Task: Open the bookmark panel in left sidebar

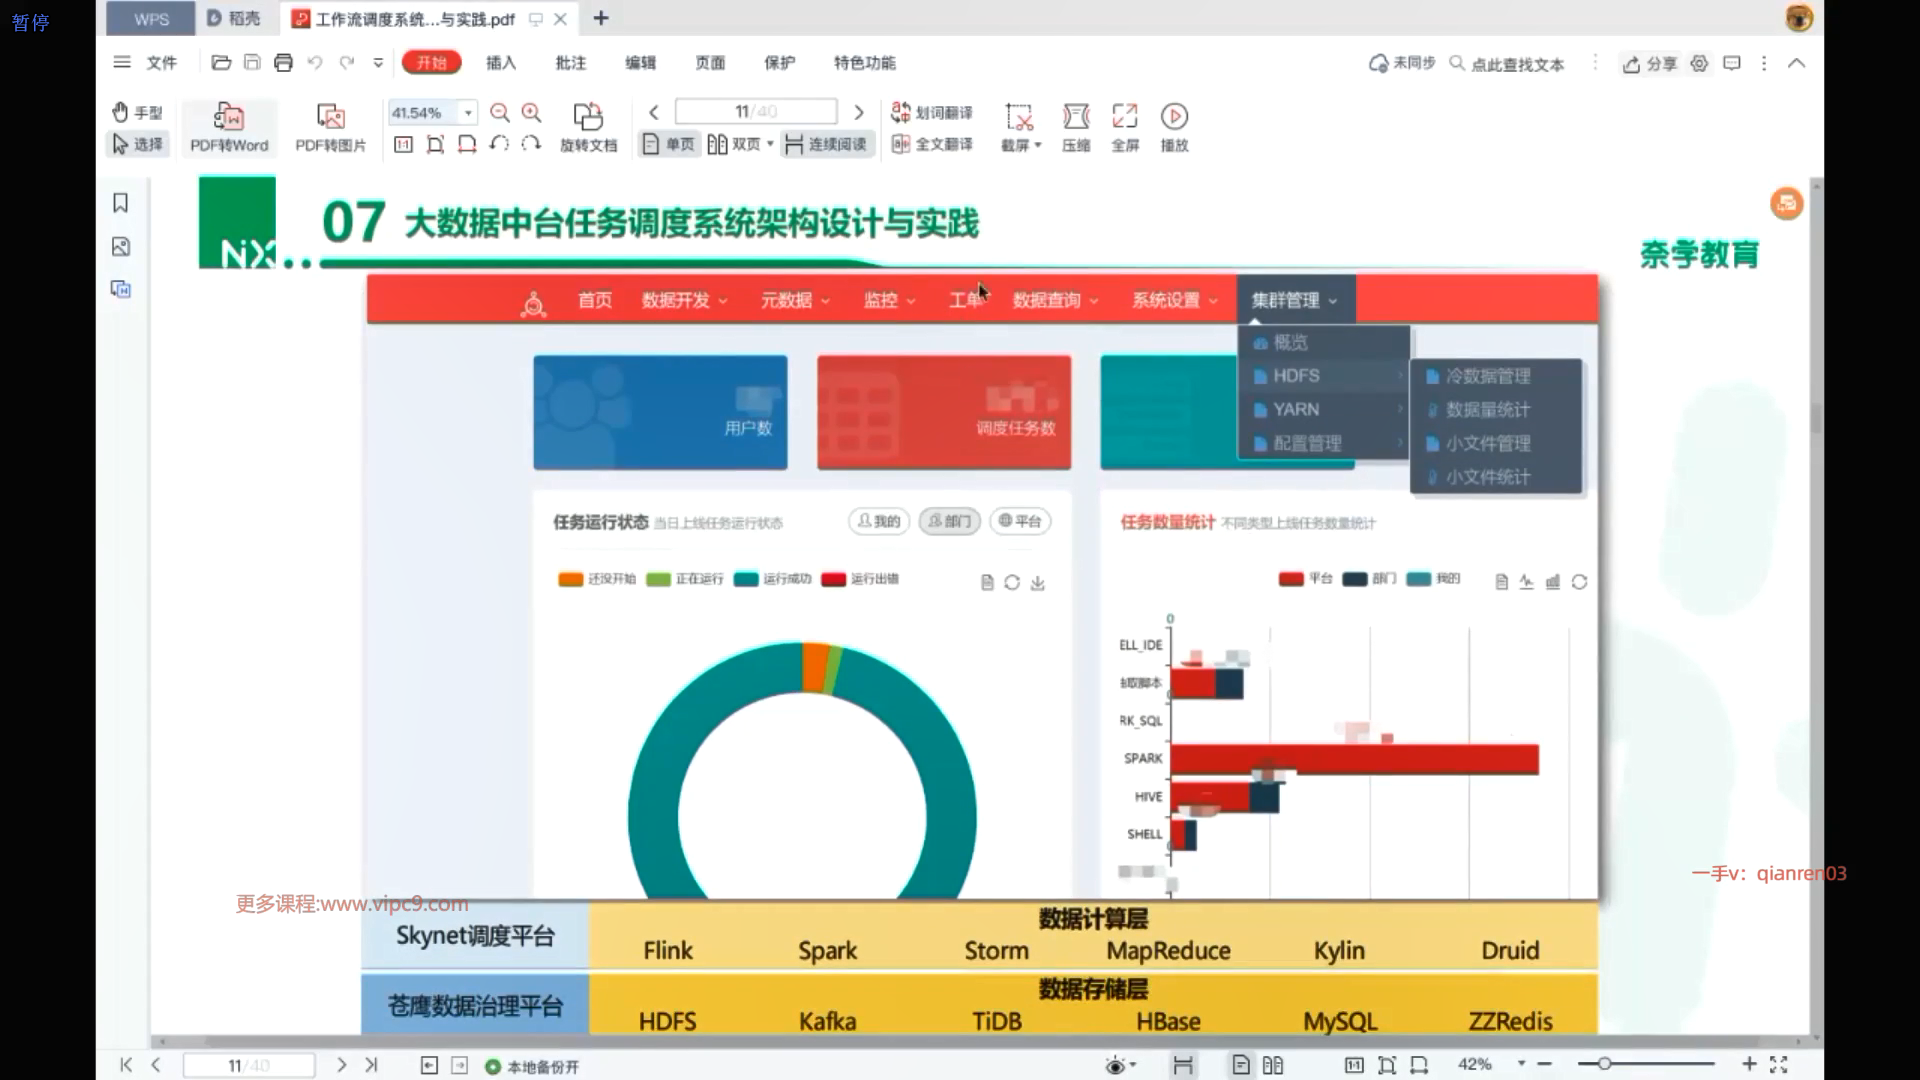Action: pyautogui.click(x=121, y=203)
